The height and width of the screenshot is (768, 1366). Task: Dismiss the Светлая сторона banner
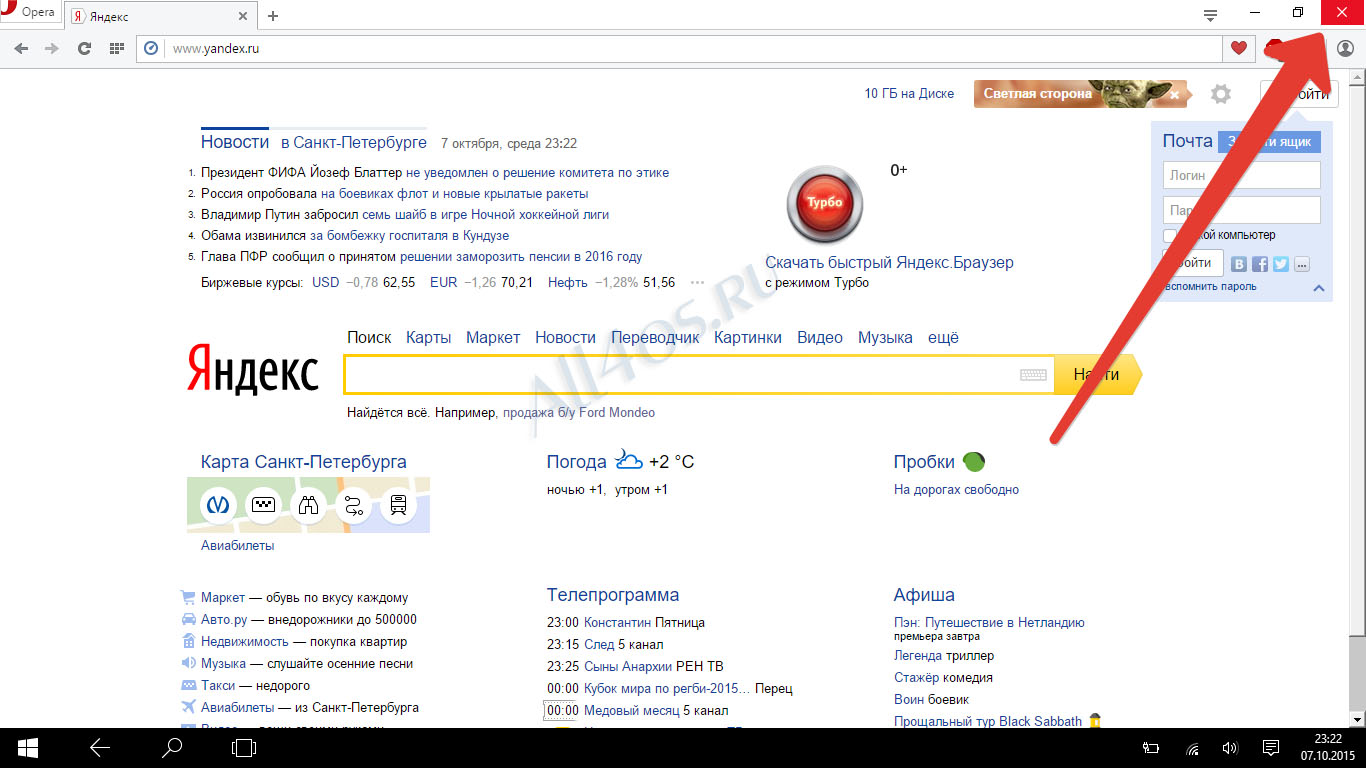[1175, 95]
